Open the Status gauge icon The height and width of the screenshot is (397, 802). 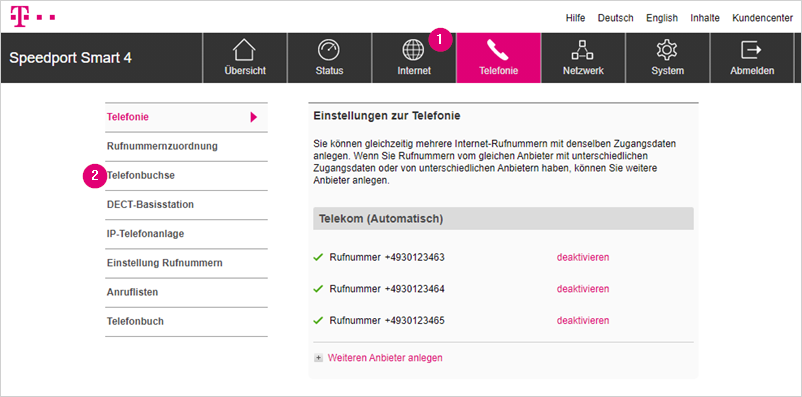(329, 51)
